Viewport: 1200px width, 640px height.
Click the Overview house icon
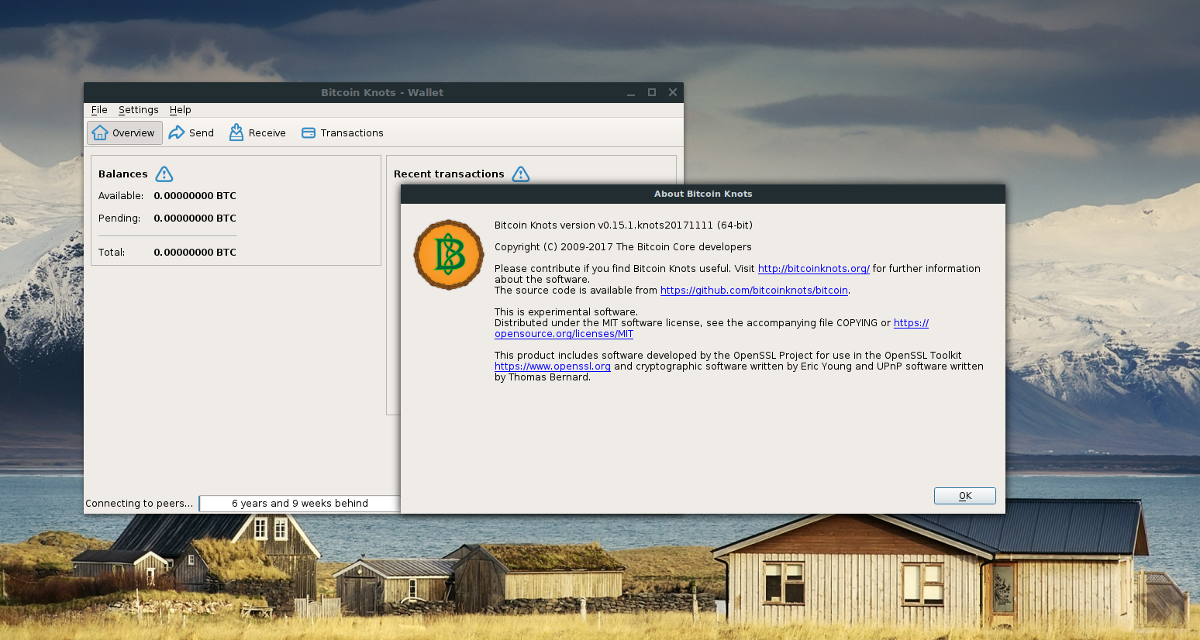click(x=100, y=133)
